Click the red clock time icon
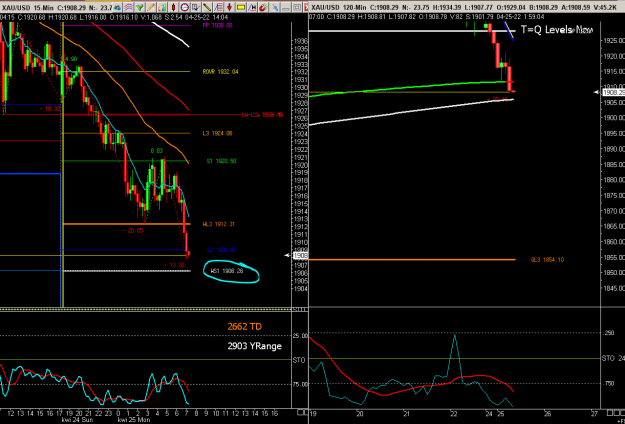The height and width of the screenshot is (424, 625). pos(185,7)
